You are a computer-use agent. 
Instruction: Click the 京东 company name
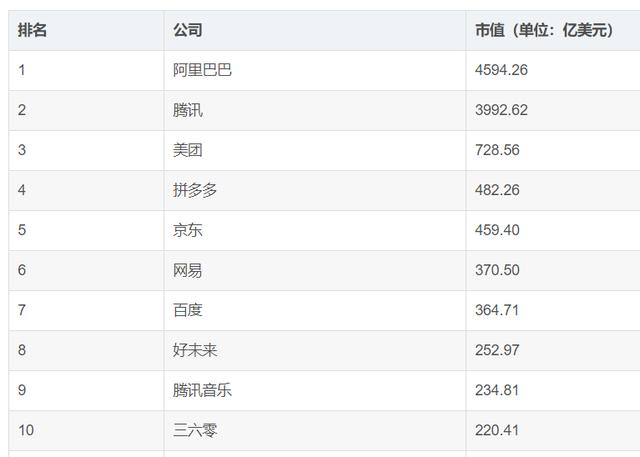[x=187, y=230]
